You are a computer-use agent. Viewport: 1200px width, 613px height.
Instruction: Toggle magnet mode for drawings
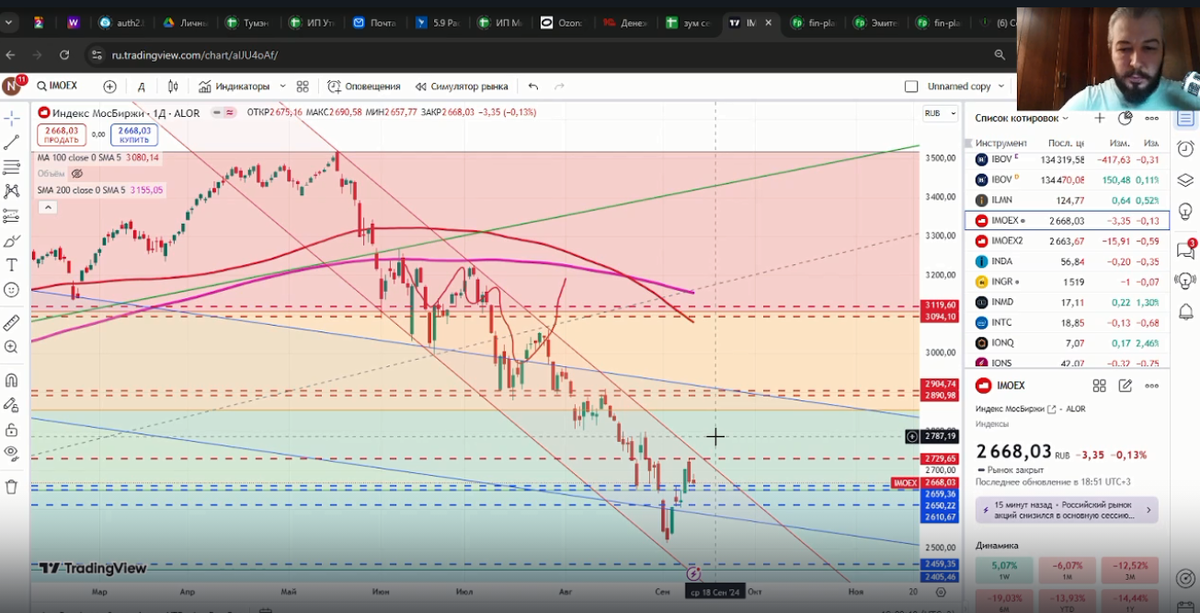coord(12,380)
